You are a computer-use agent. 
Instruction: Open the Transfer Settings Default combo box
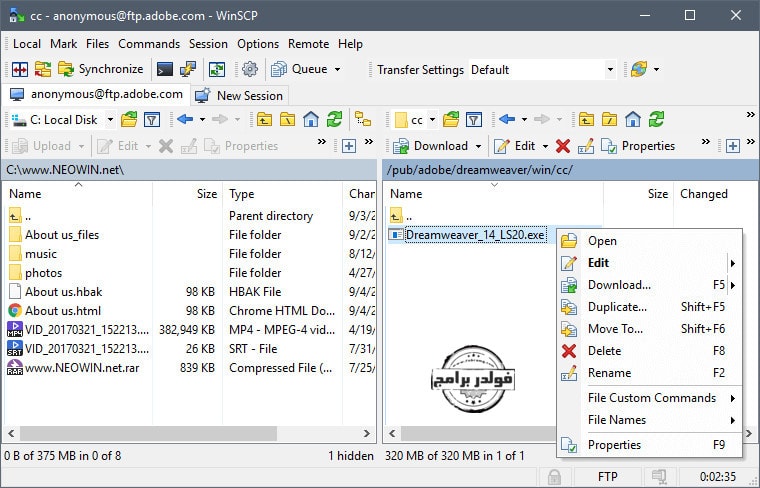pyautogui.click(x=542, y=70)
